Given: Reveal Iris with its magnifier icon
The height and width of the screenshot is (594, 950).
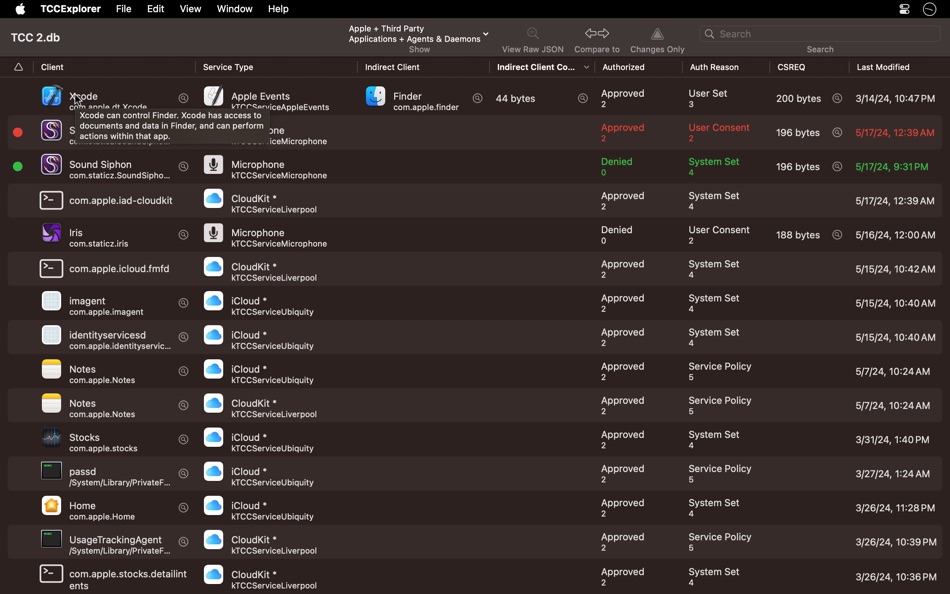Looking at the screenshot, I should coord(183,235).
